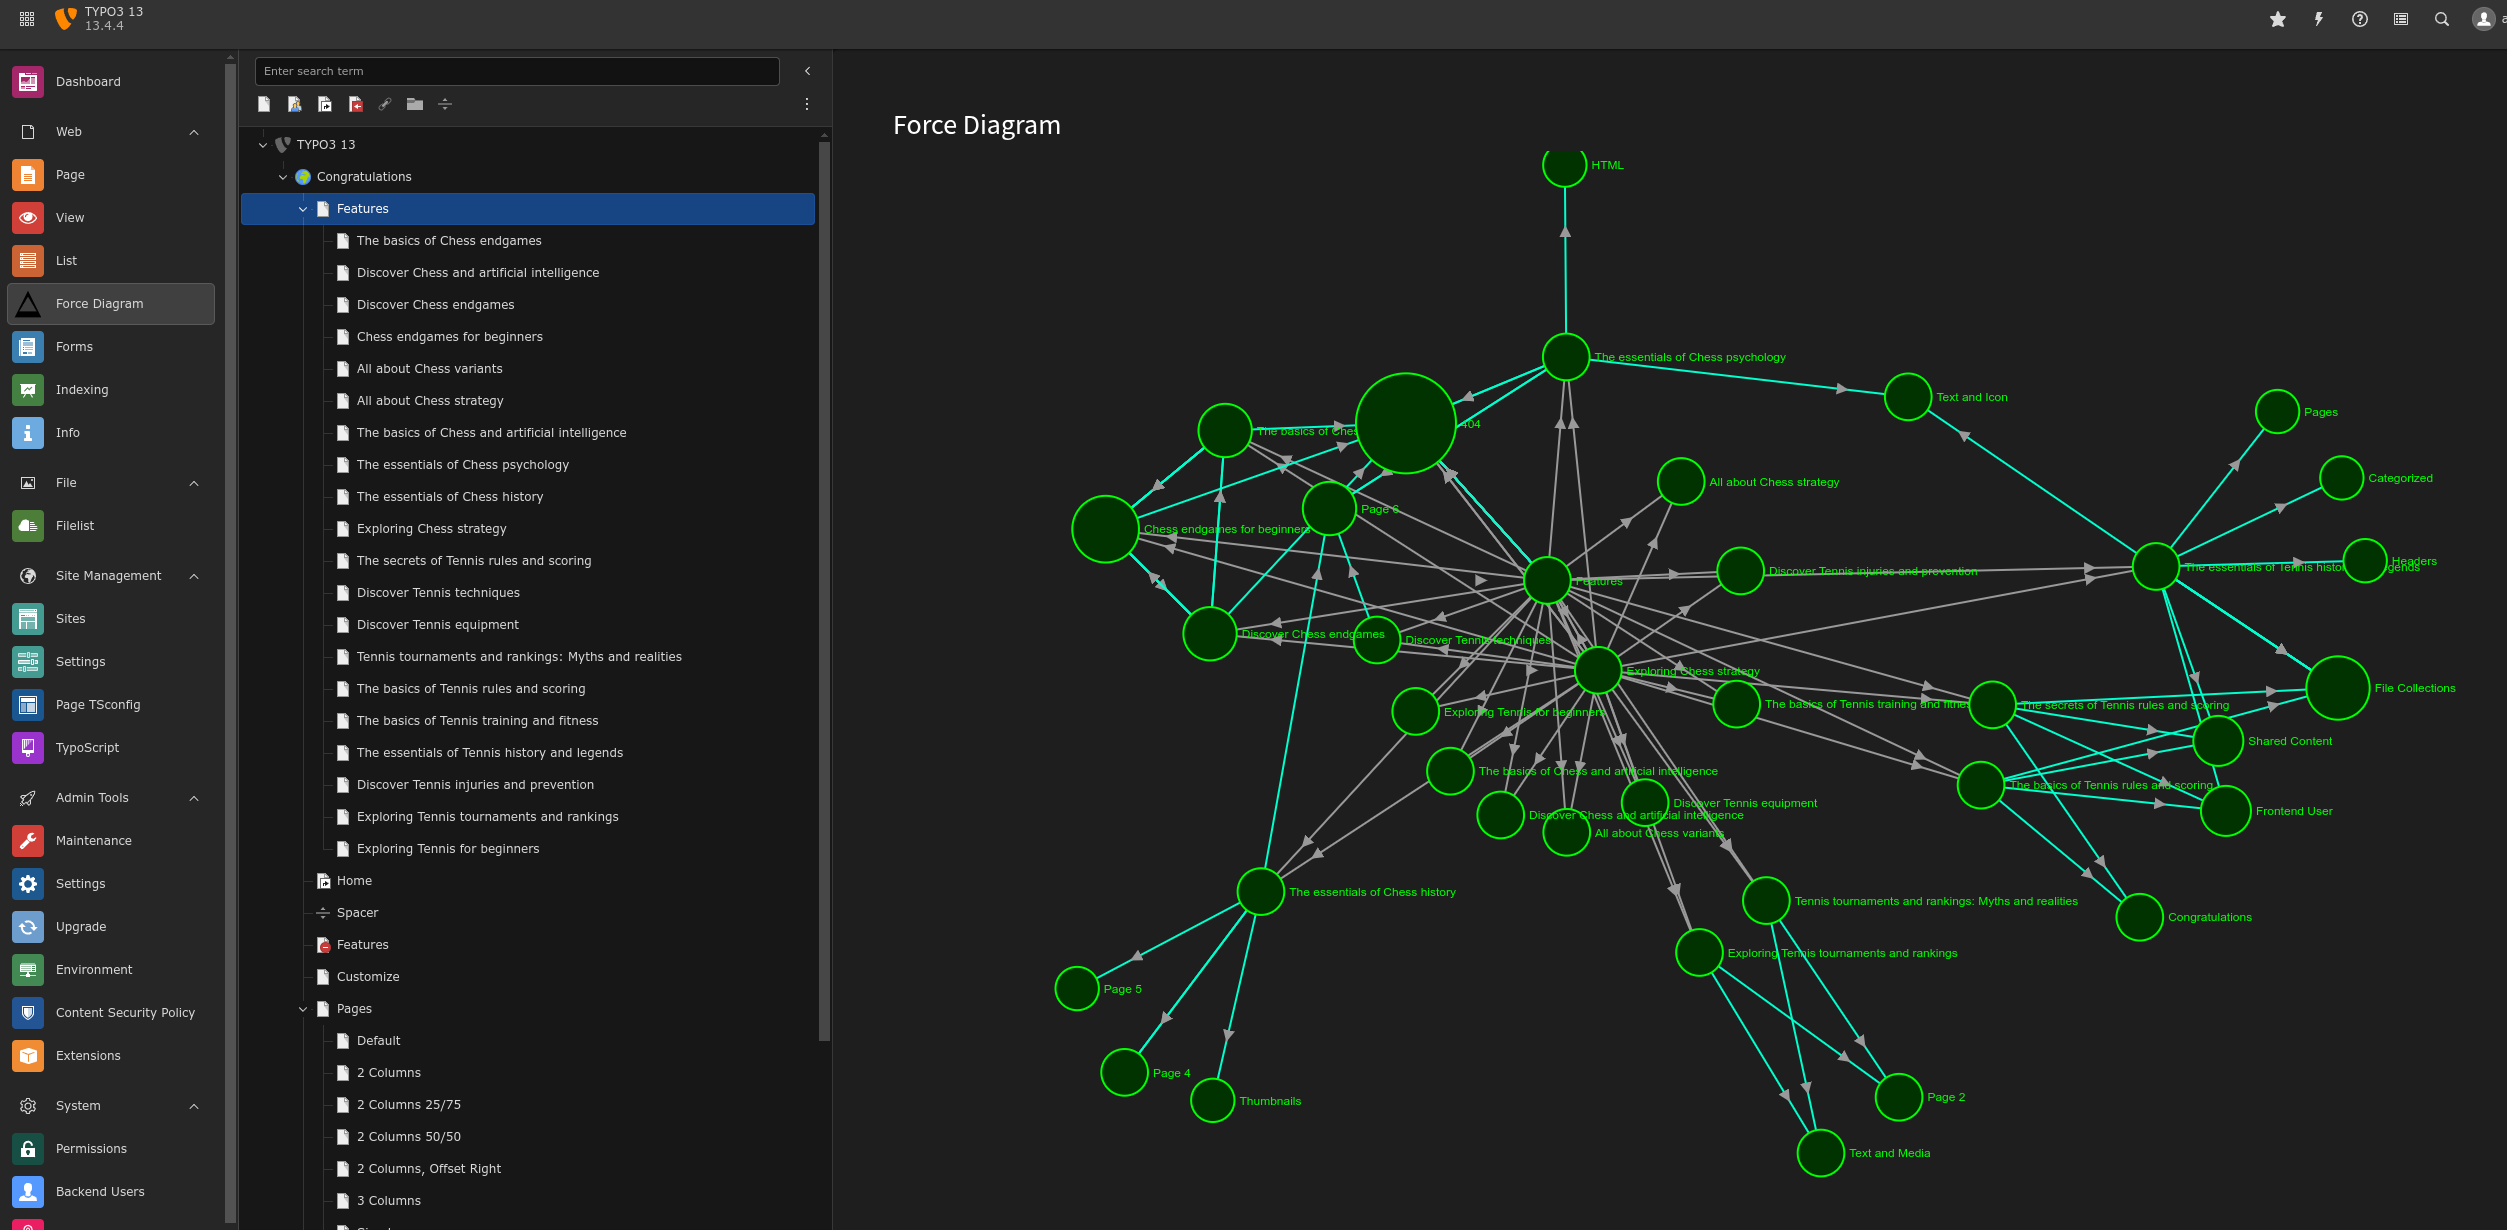Click the top bar search icon
This screenshot has width=2507, height=1230.
[x=2442, y=19]
